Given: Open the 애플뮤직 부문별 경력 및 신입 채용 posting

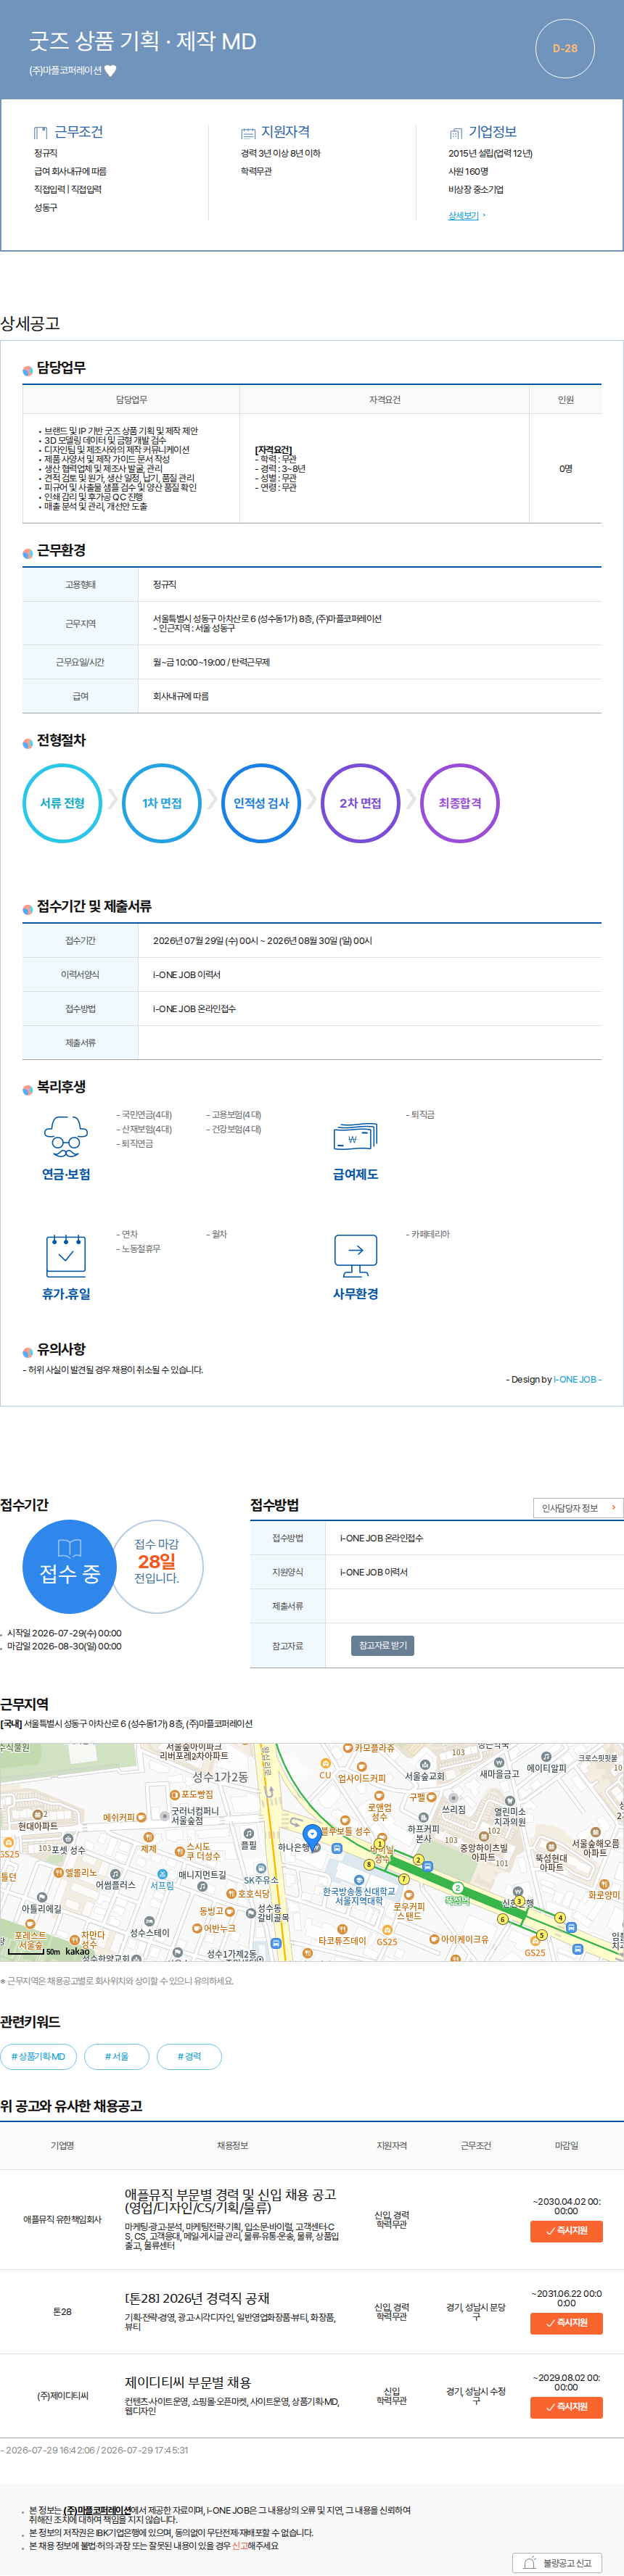Looking at the screenshot, I should [230, 2200].
